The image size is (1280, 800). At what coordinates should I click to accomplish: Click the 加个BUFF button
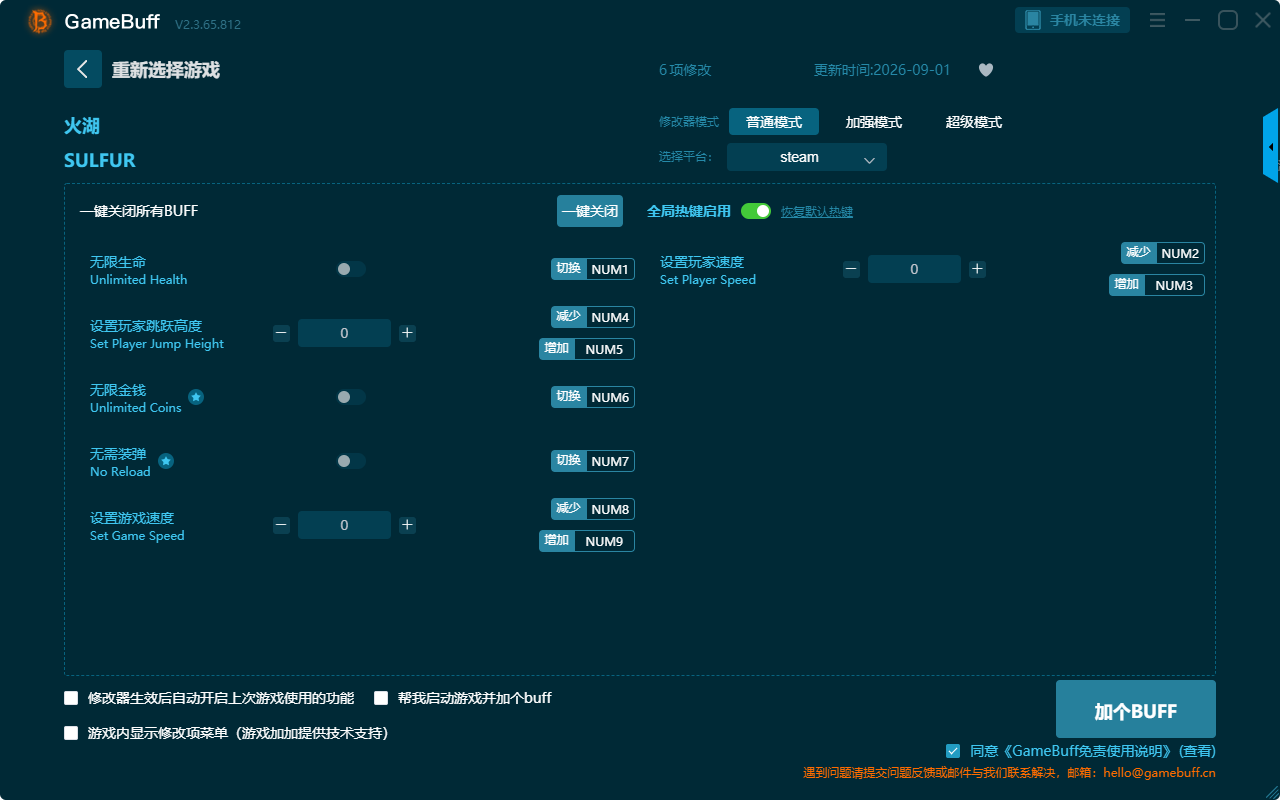tap(1136, 709)
